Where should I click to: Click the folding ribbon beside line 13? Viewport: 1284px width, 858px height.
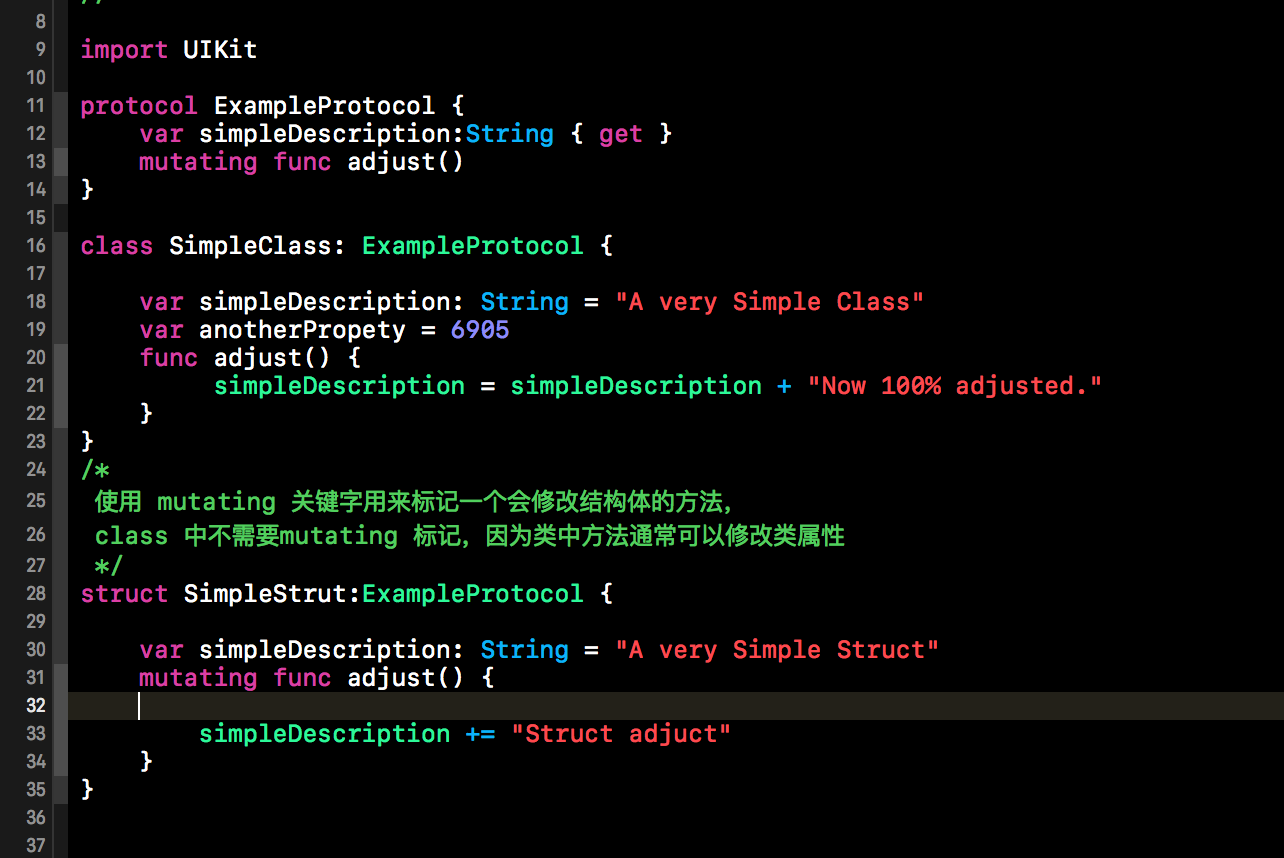coord(61,161)
